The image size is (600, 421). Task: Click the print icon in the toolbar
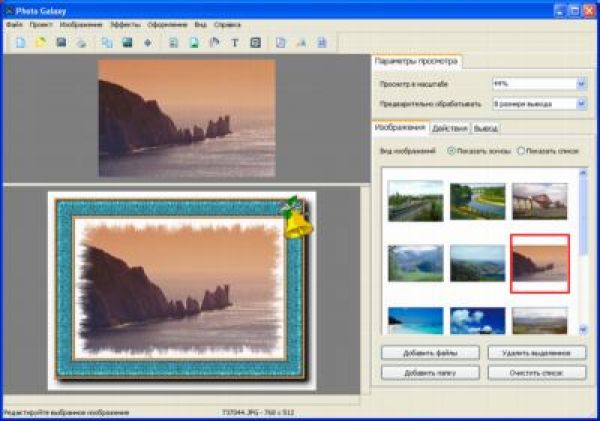[x=82, y=43]
